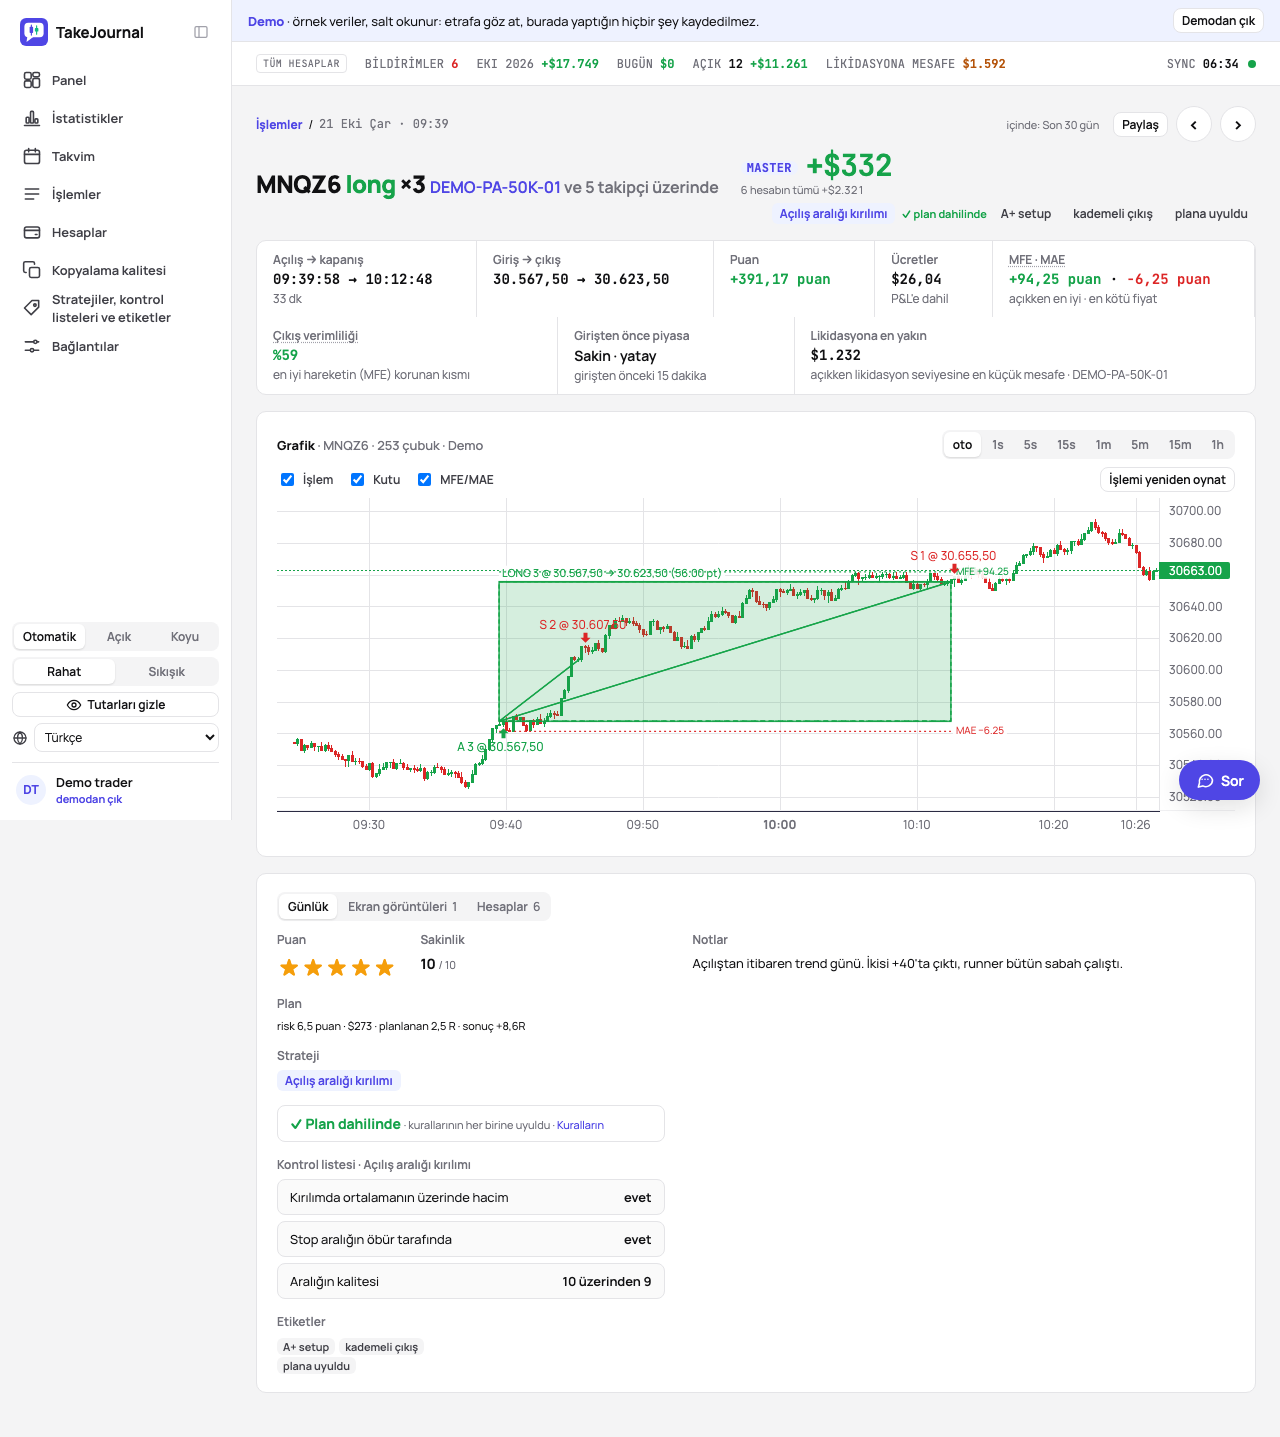Switch to Ekran görüntüleri tab
Screen dimensions: 1280x1437
click(x=402, y=907)
